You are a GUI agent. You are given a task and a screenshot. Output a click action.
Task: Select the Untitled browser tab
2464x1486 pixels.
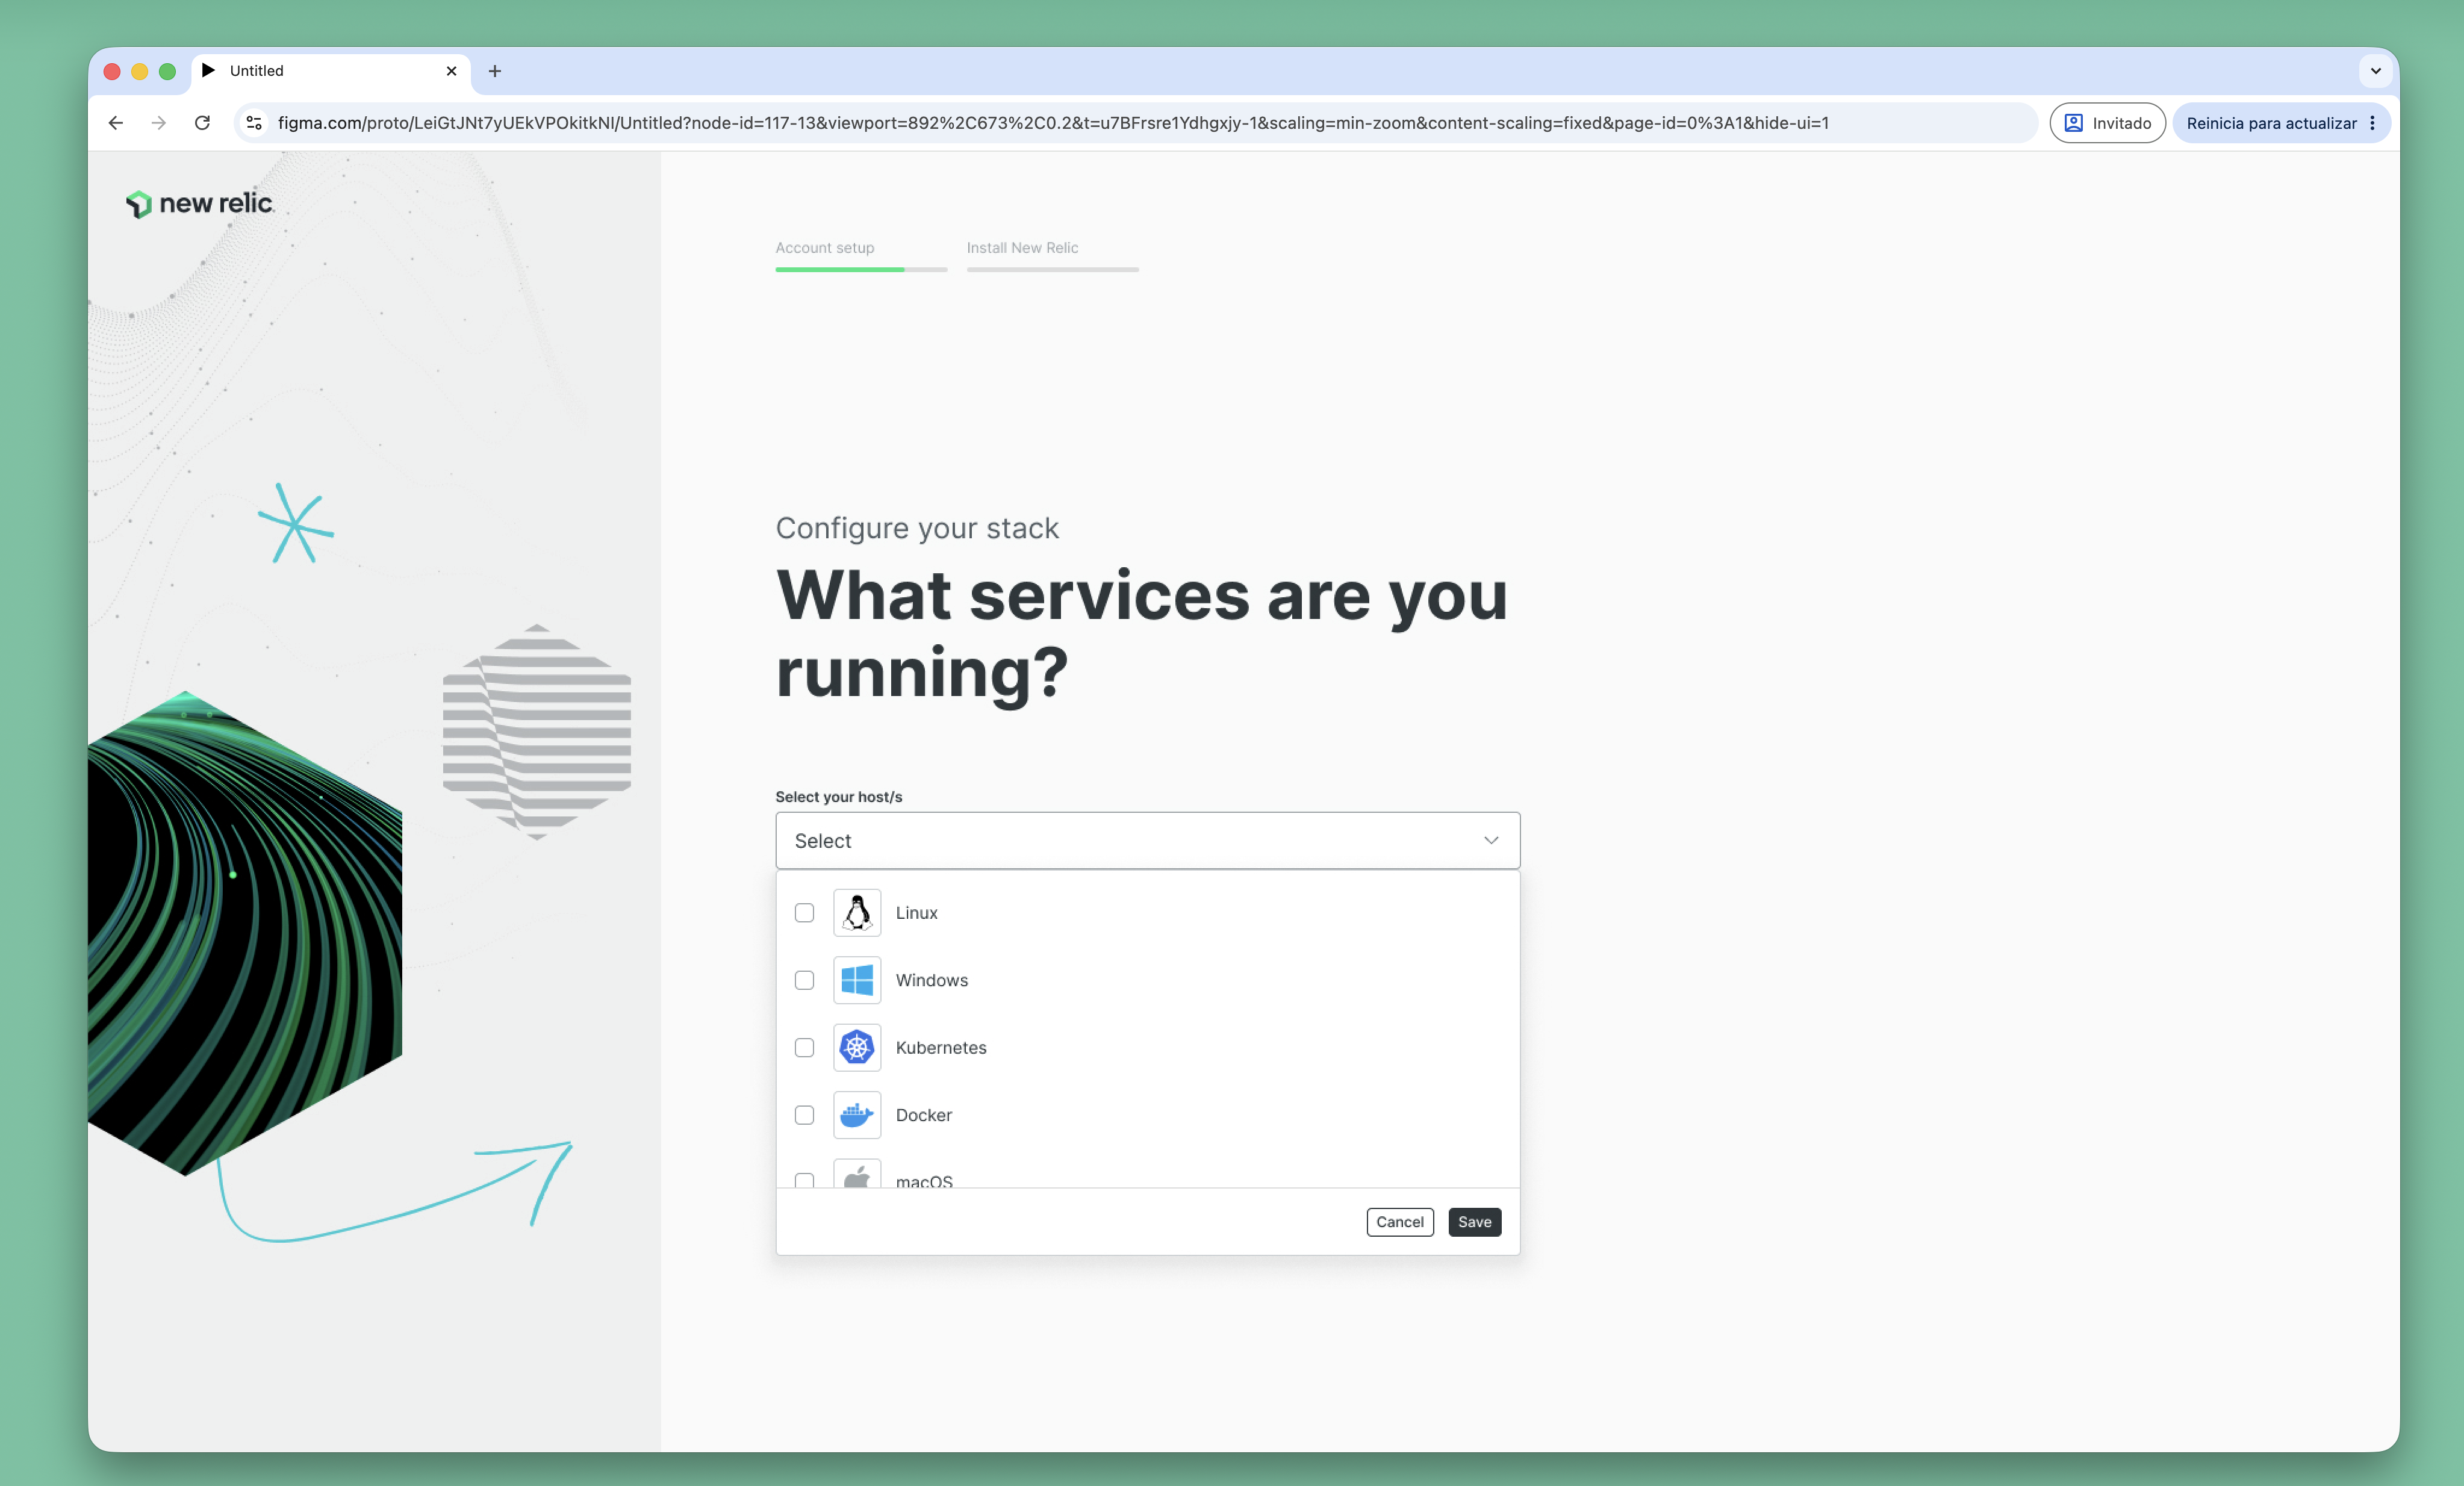click(x=330, y=71)
